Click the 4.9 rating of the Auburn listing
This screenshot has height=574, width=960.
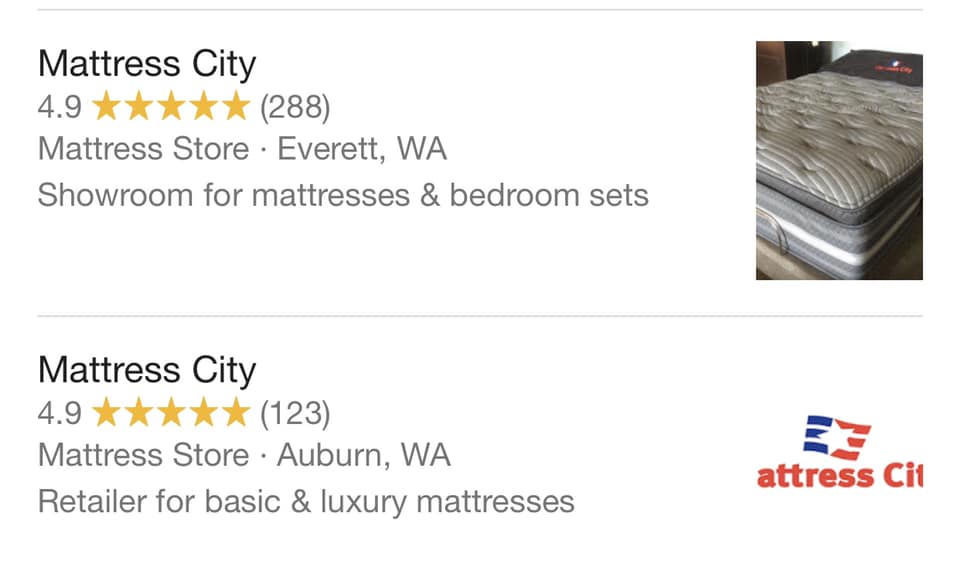pyautogui.click(x=59, y=414)
